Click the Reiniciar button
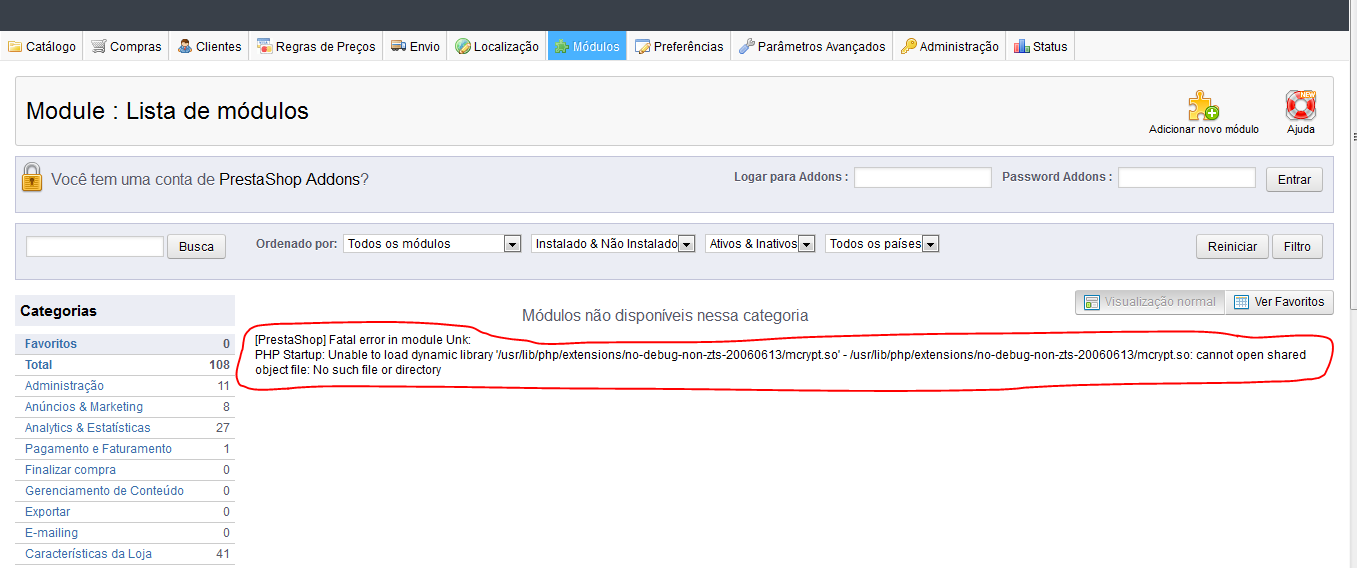The height and width of the screenshot is (568, 1357). tap(1232, 246)
